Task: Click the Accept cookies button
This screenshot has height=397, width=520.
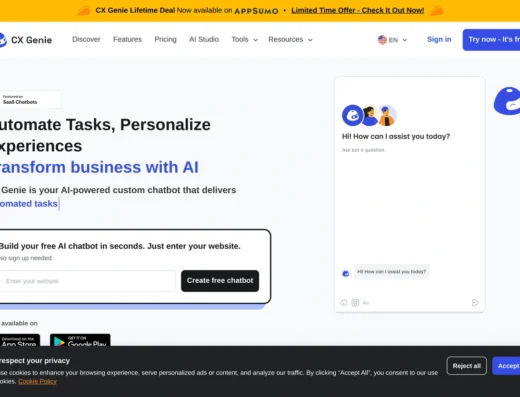Action: [506, 366]
